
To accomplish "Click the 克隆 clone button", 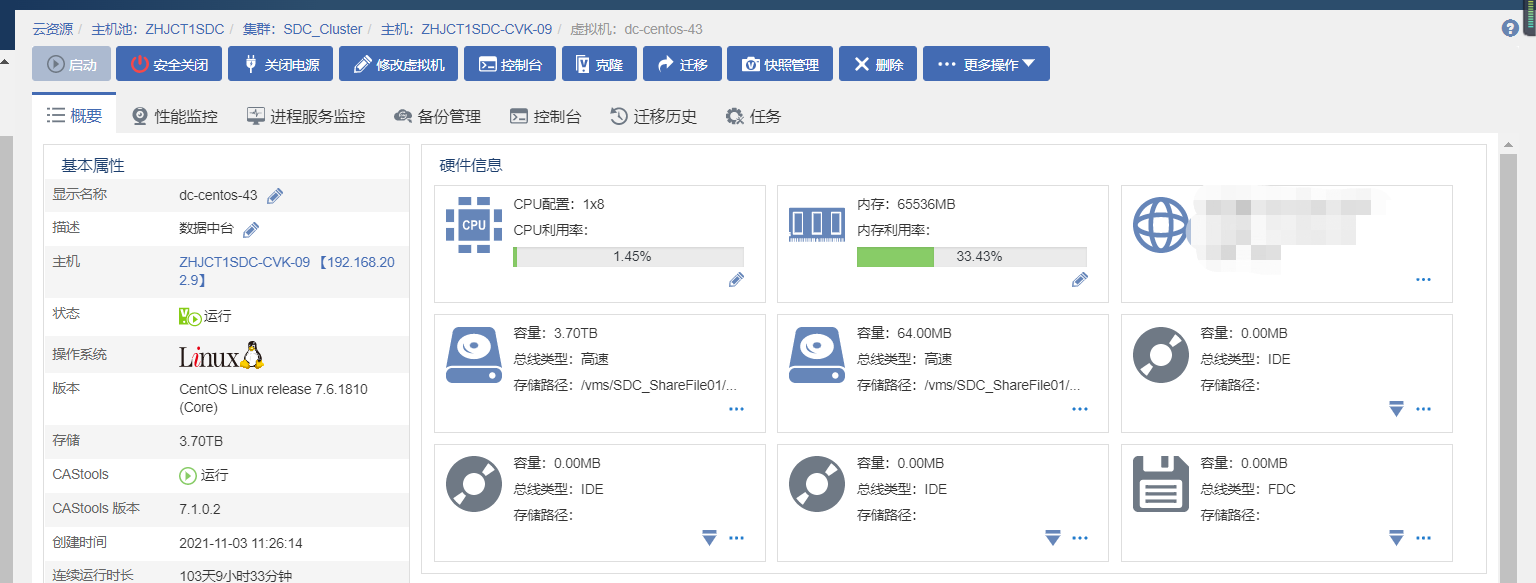I will (598, 64).
